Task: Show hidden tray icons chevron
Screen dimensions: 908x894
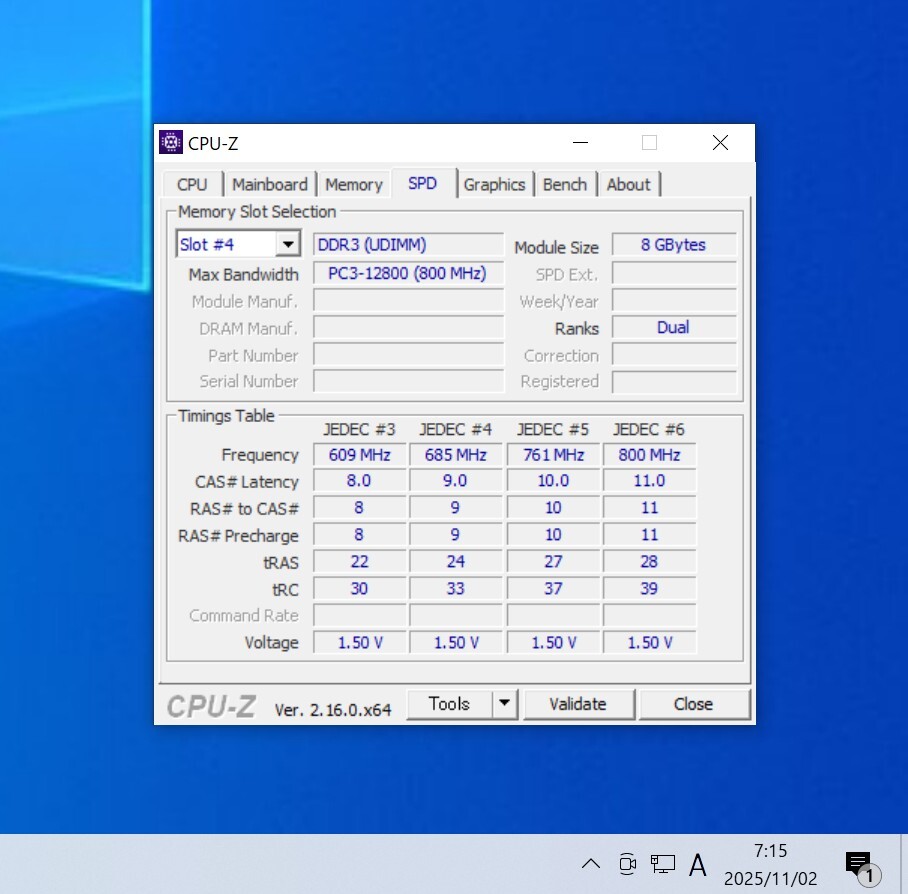Action: (591, 864)
